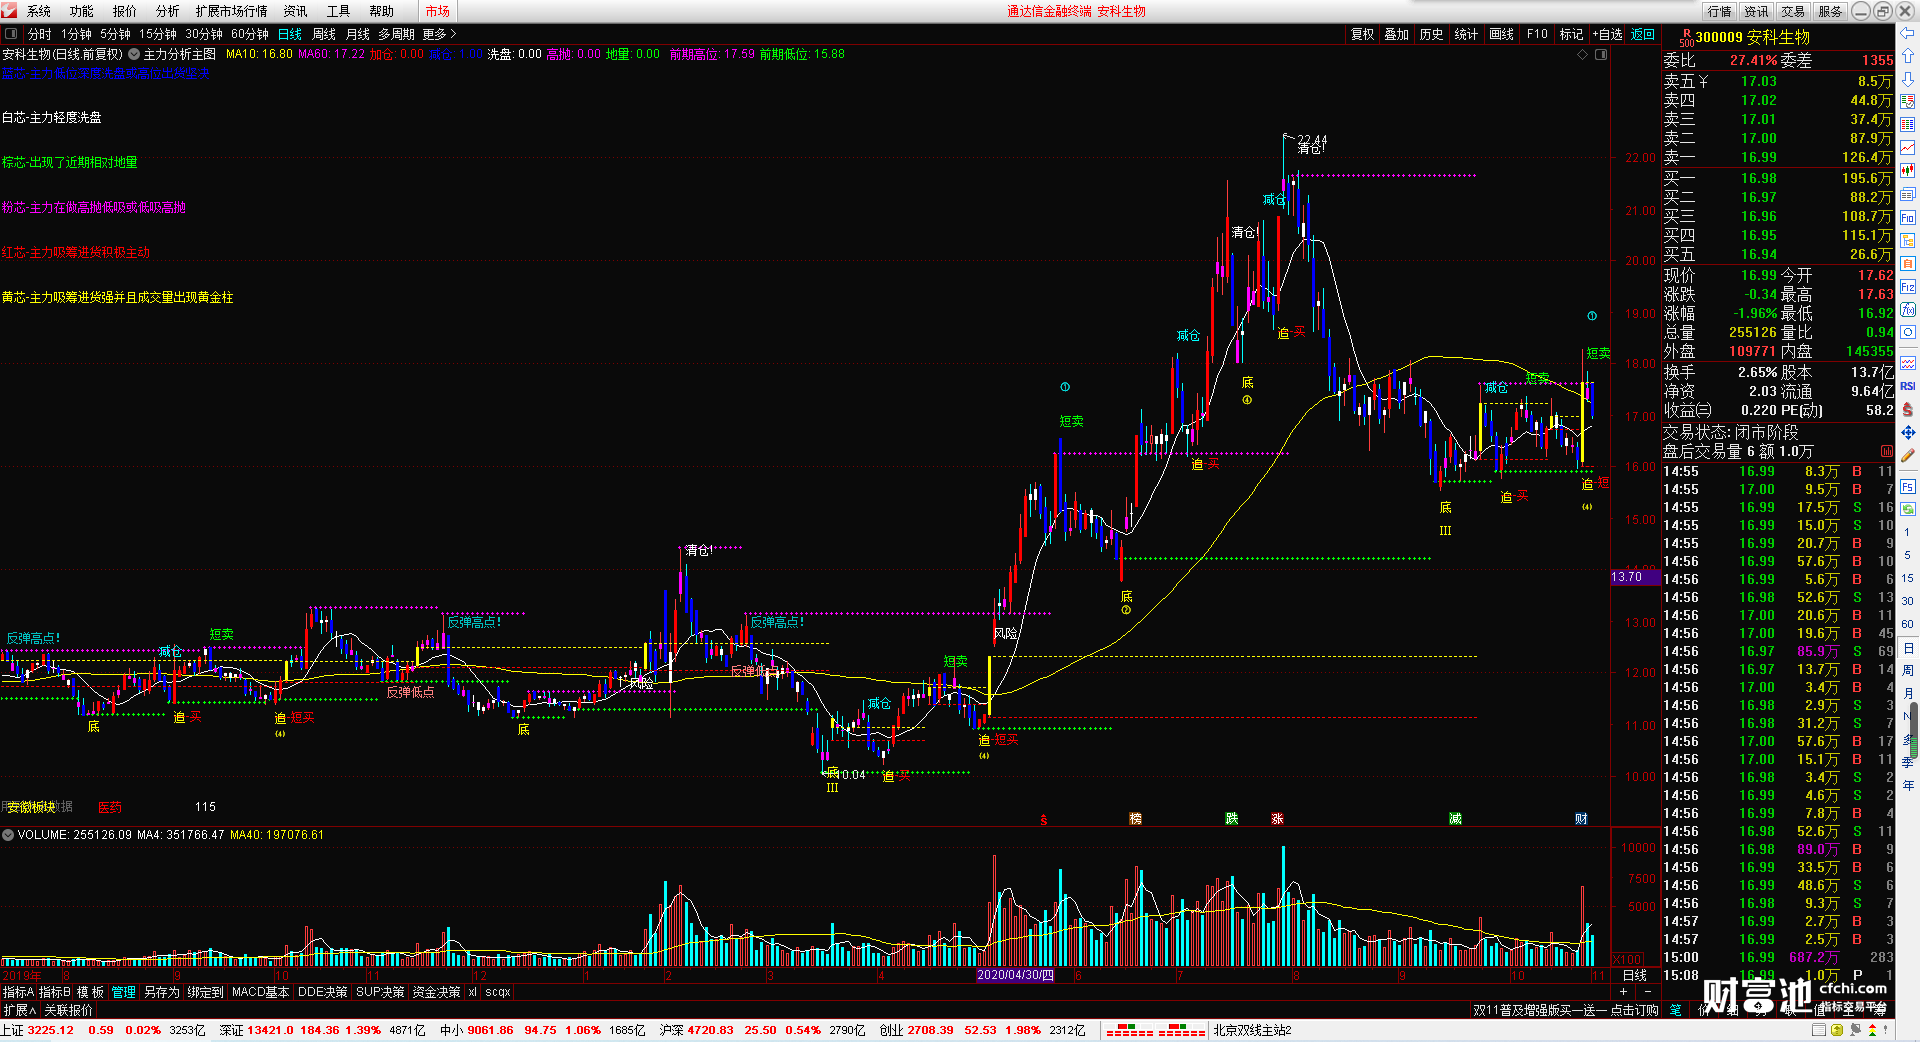
Task: Click the RSI indicator sidebar icon
Action: pos(1908,386)
